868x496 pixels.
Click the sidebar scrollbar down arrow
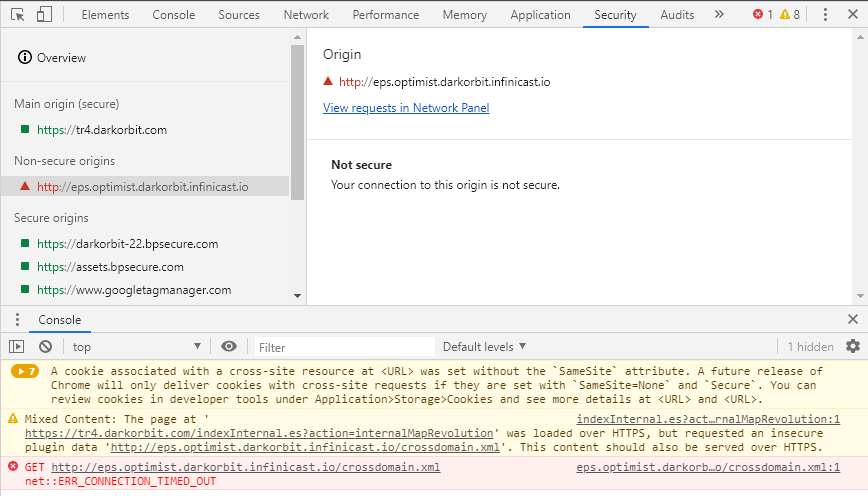298,296
